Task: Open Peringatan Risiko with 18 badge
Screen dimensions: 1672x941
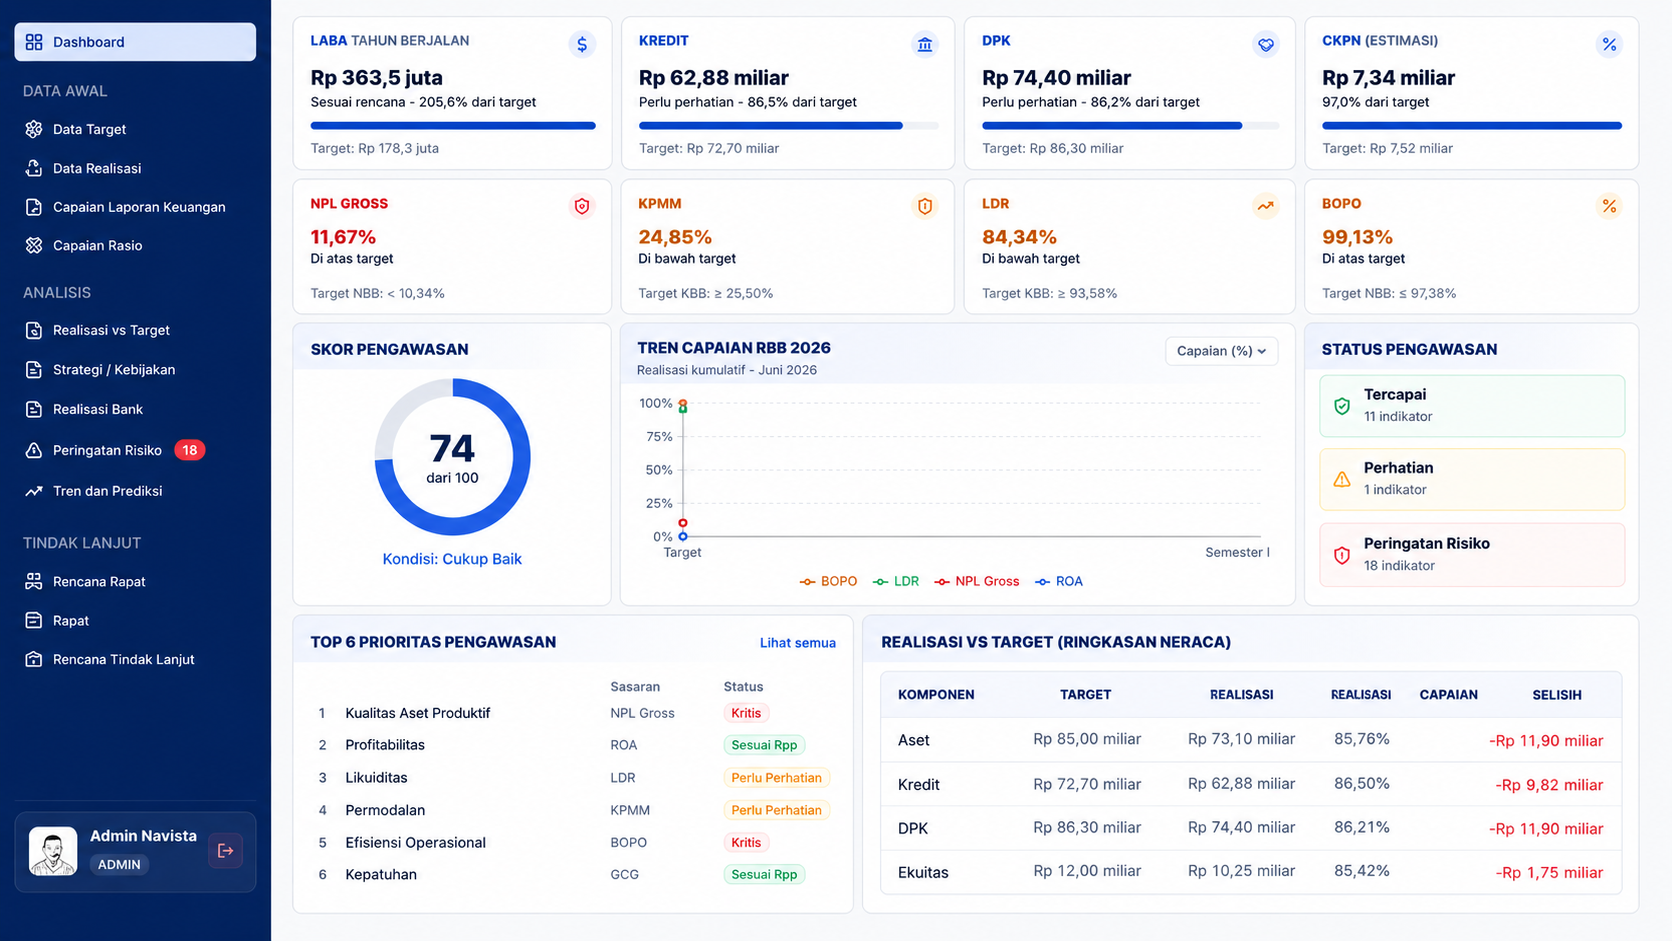Action: pyautogui.click(x=135, y=450)
